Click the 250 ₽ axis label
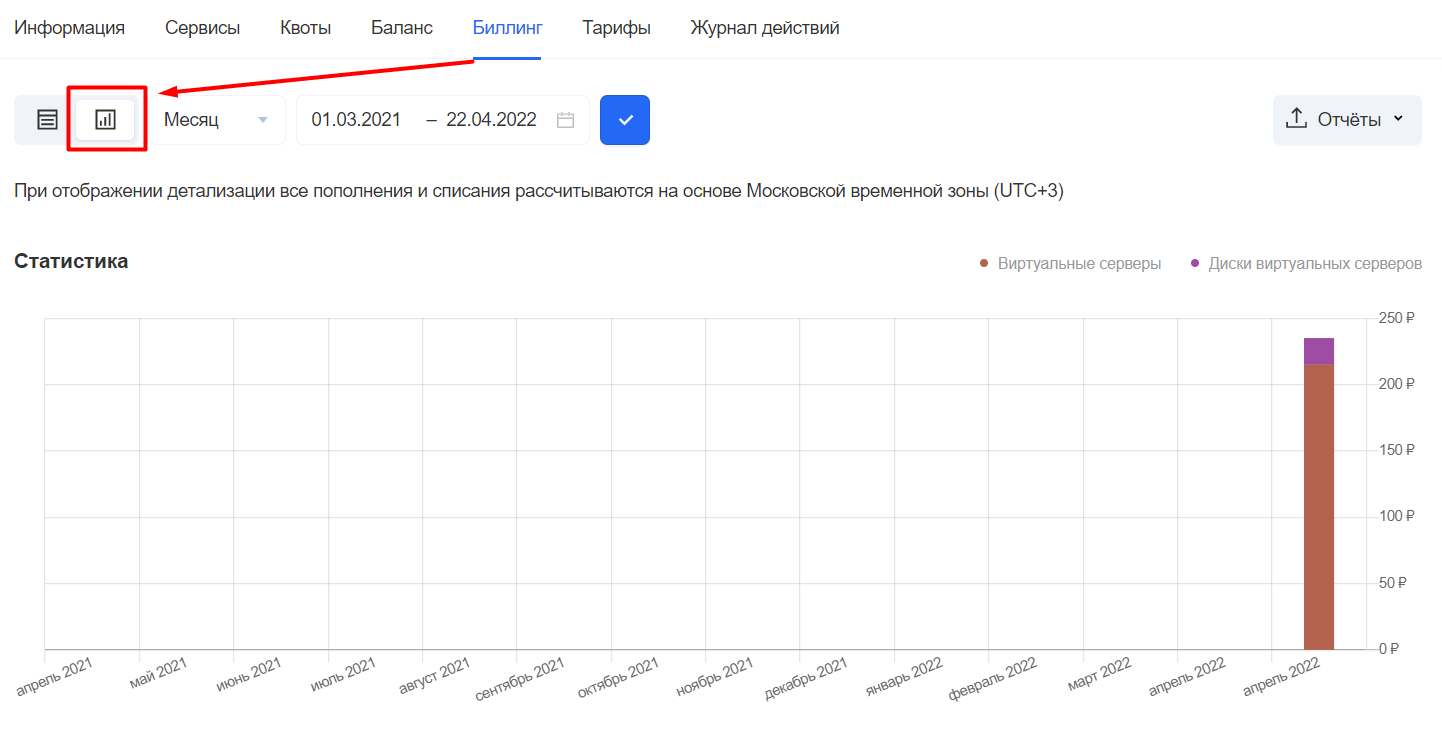The image size is (1442, 736). tap(1397, 318)
